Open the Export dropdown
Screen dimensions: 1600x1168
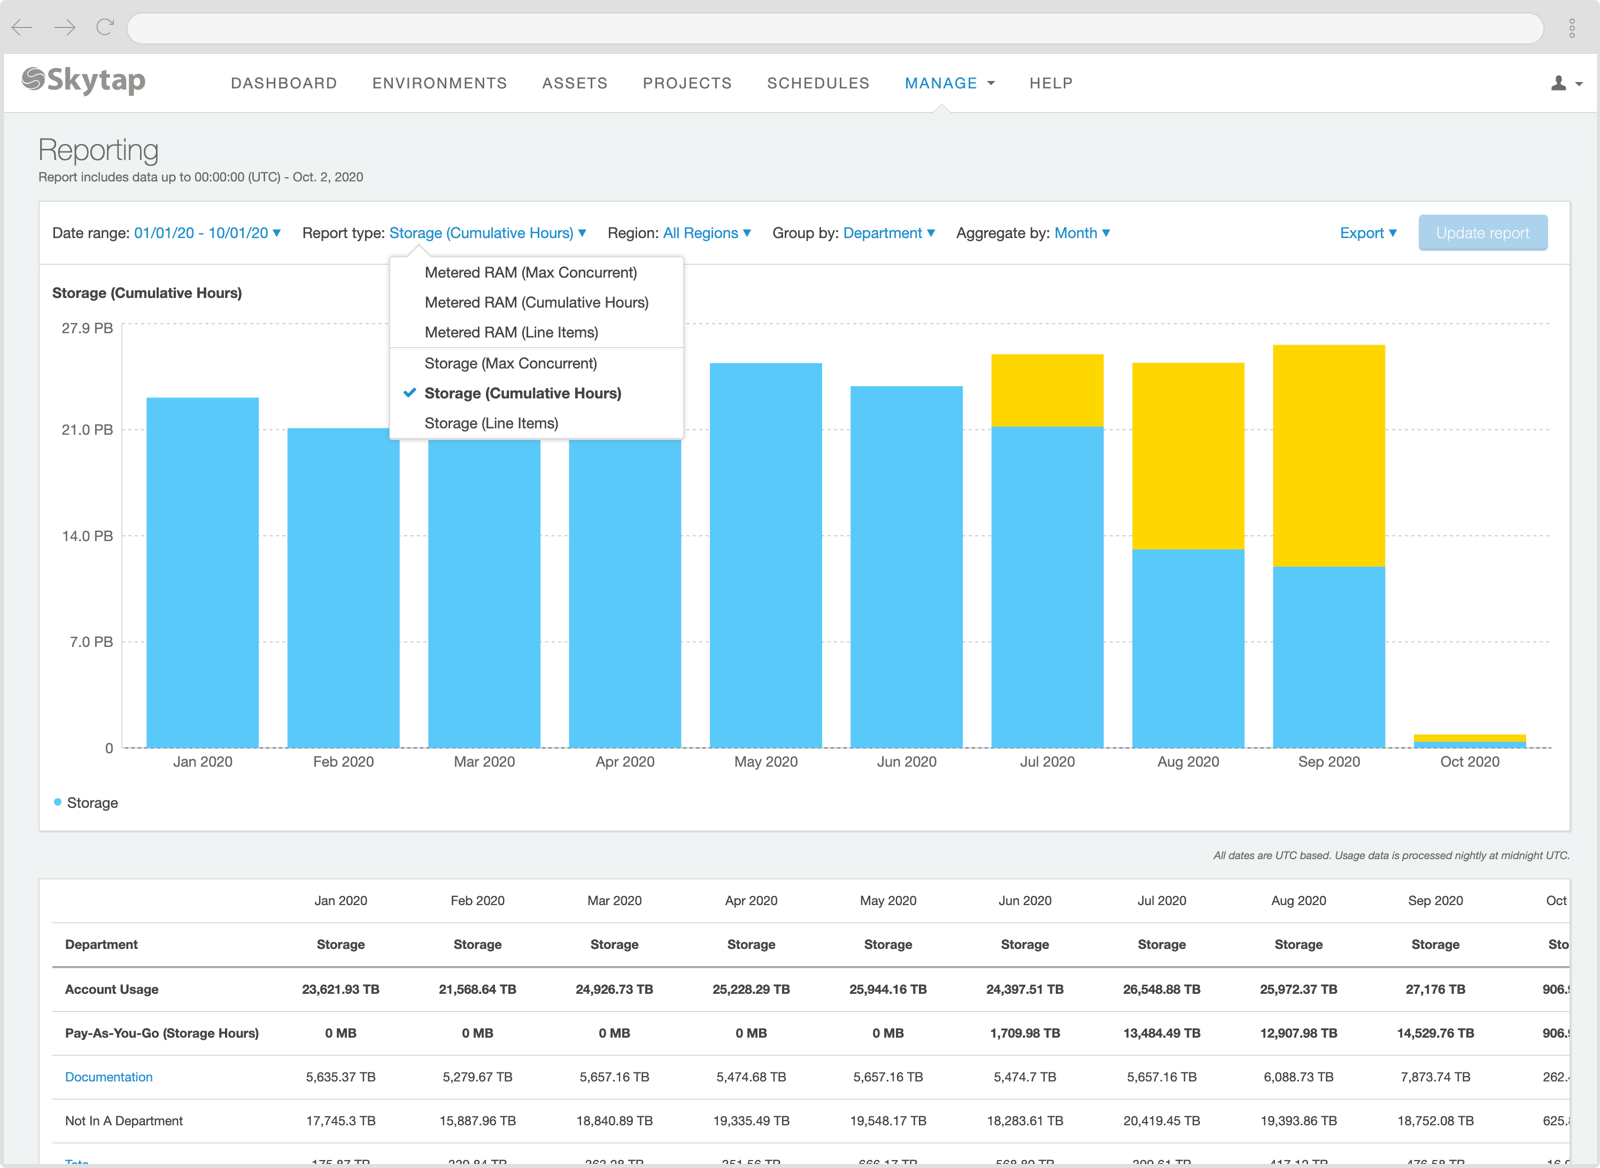tap(1367, 233)
